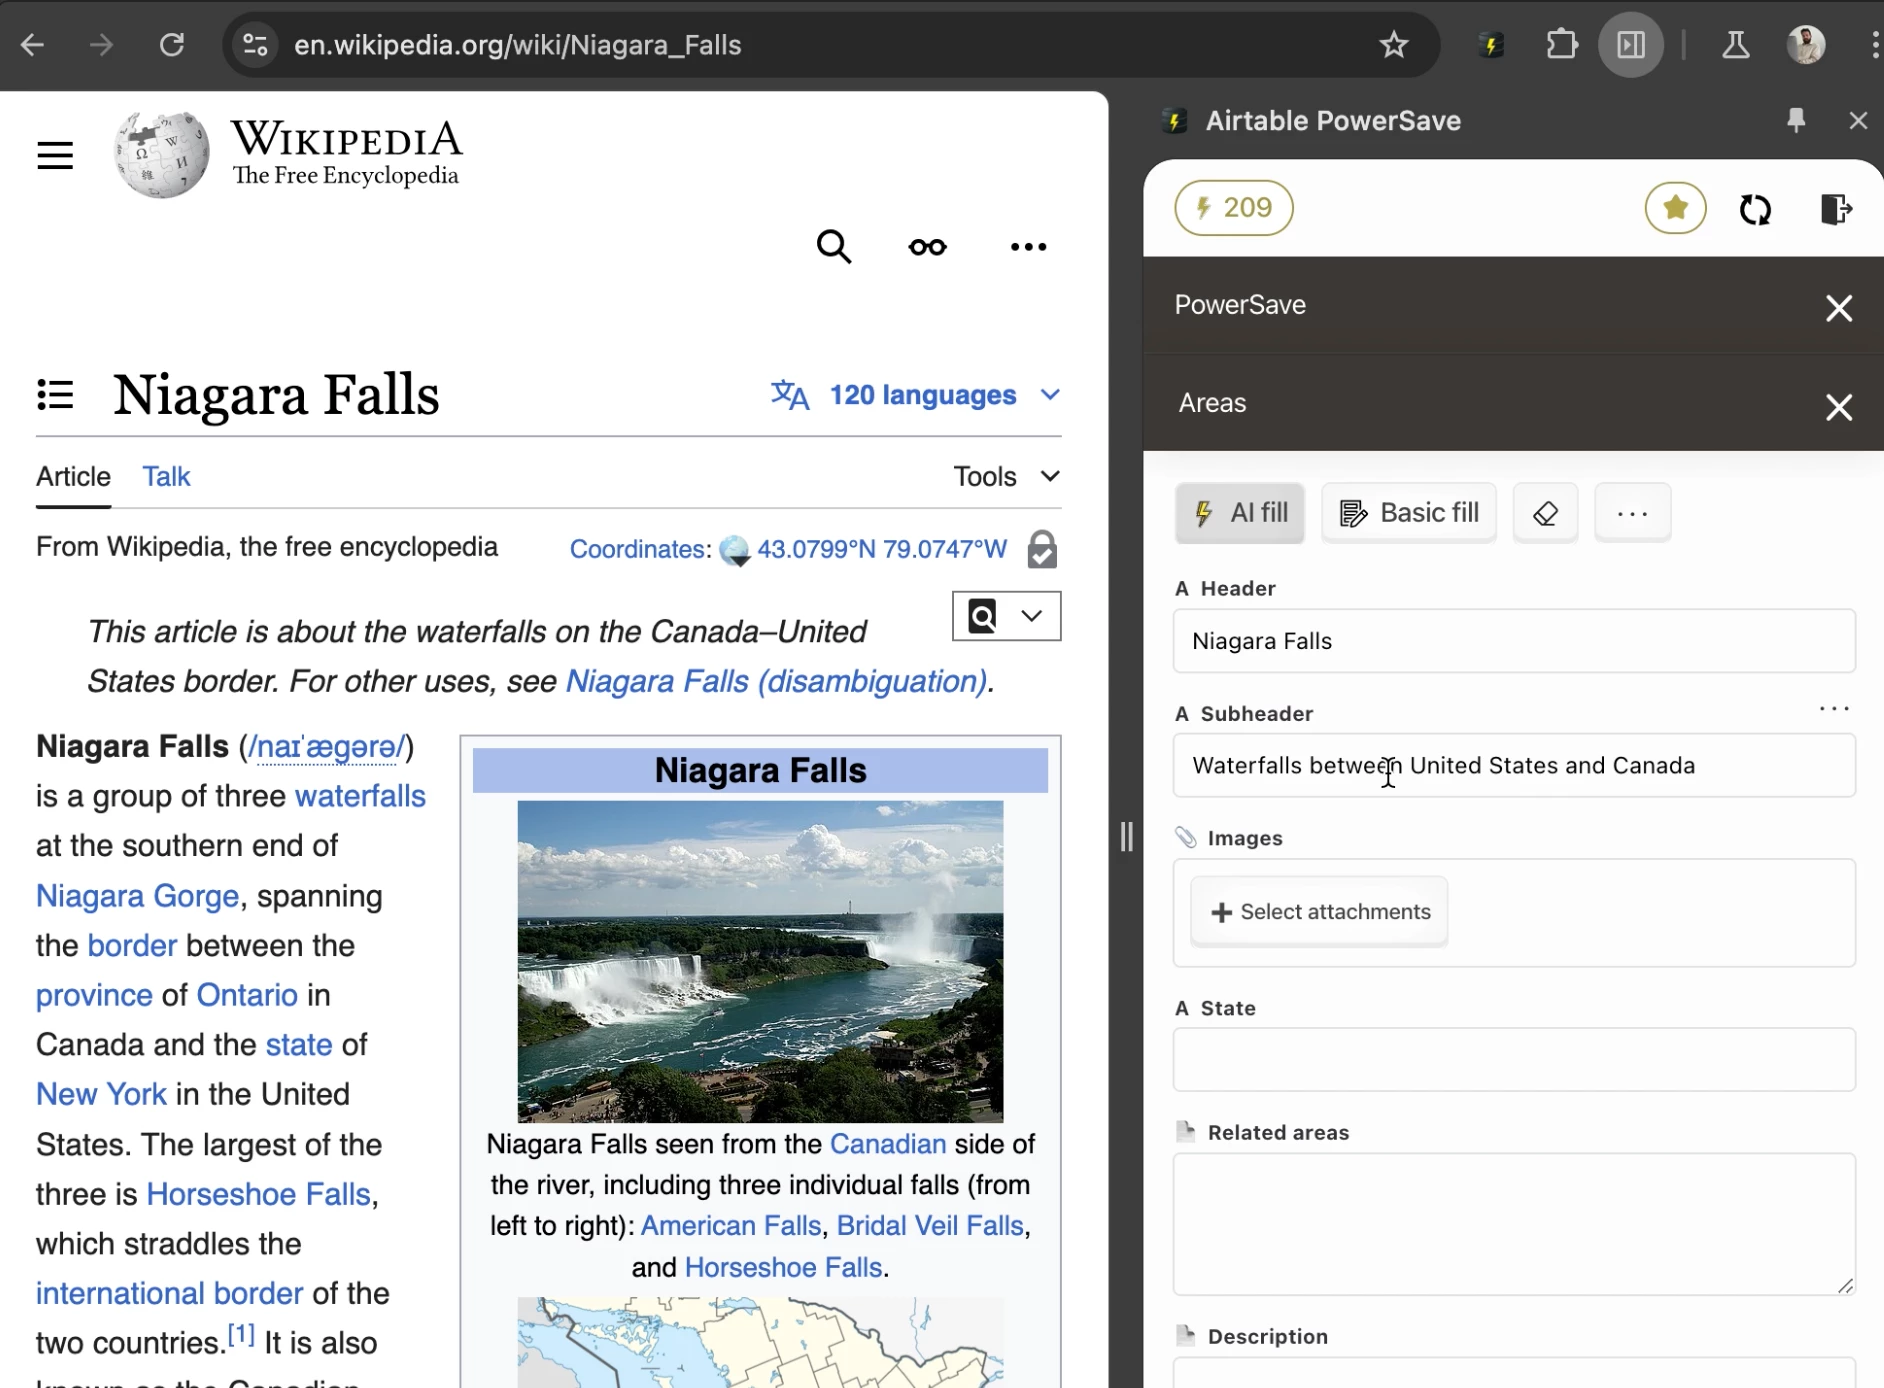
Task: Open Subheader field ellipsis options
Action: pyautogui.click(x=1834, y=708)
